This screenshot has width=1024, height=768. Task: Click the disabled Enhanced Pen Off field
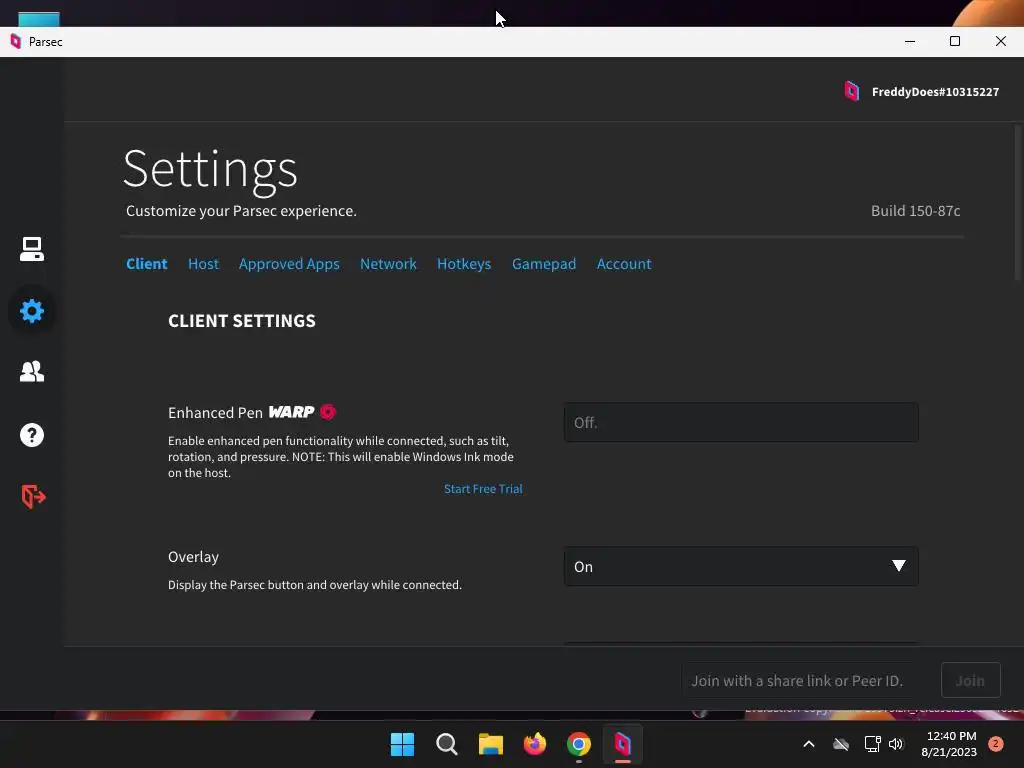(741, 423)
